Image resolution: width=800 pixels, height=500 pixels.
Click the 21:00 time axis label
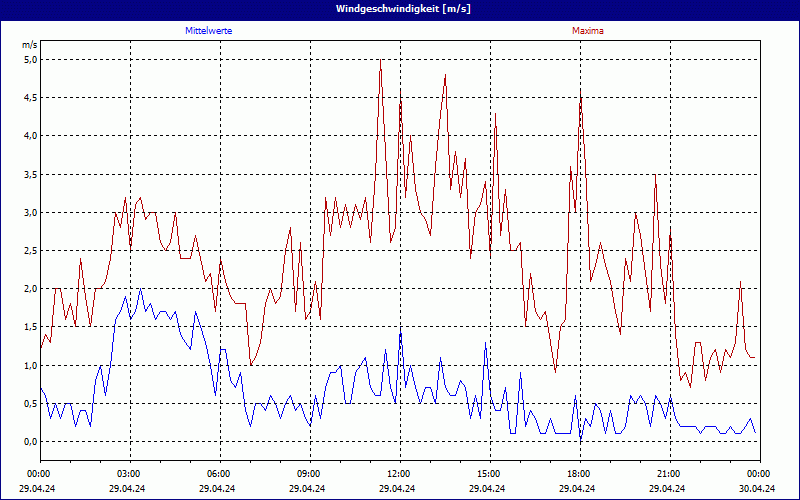[x=669, y=474]
